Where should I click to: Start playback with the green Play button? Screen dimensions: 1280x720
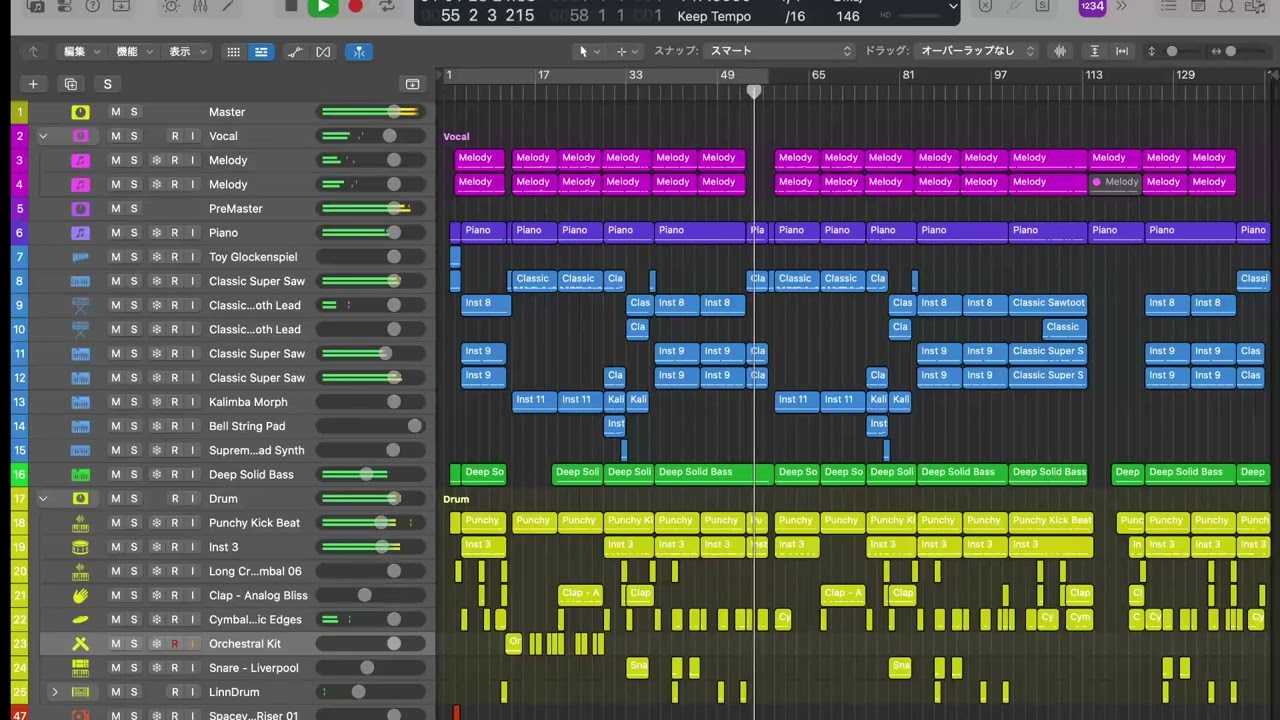(x=322, y=7)
